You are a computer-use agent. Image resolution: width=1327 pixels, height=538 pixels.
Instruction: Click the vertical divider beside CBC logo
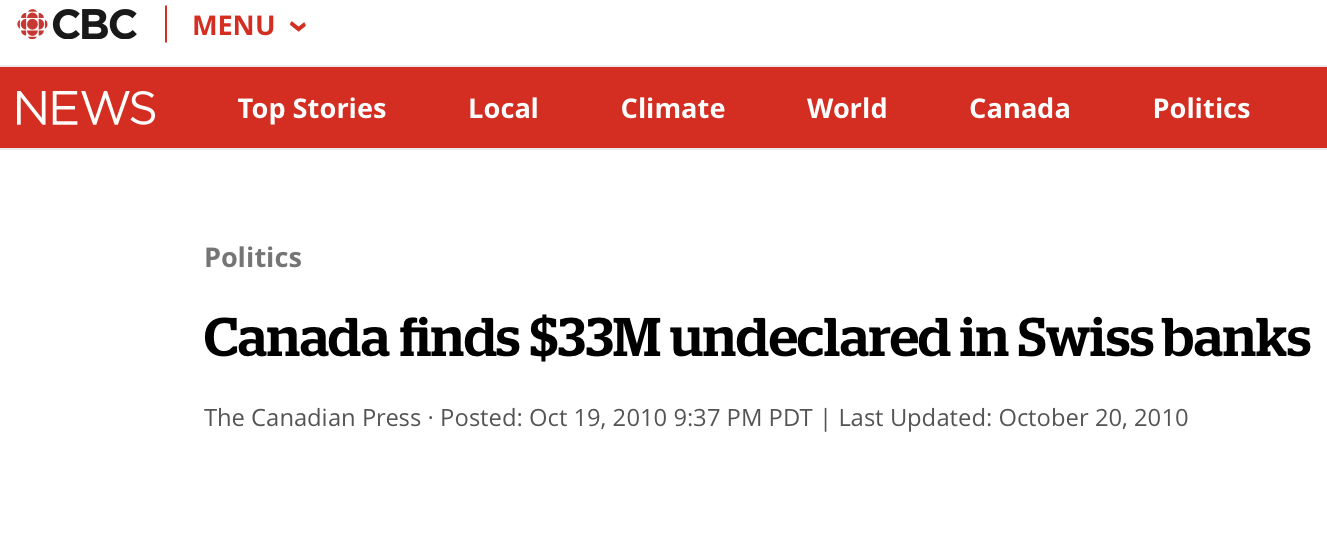click(166, 24)
